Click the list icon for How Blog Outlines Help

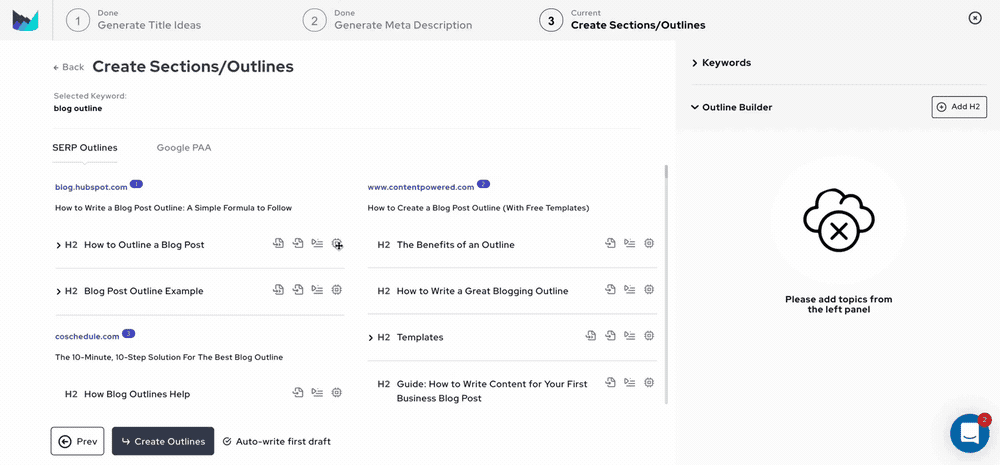317,393
